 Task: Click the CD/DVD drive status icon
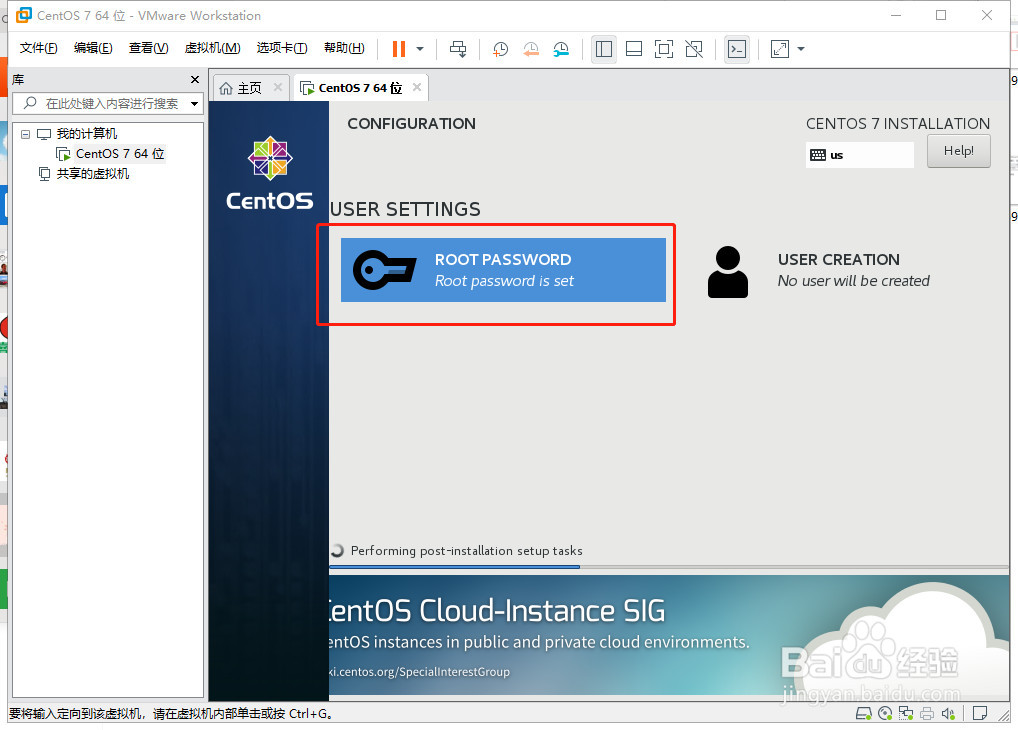(x=884, y=714)
